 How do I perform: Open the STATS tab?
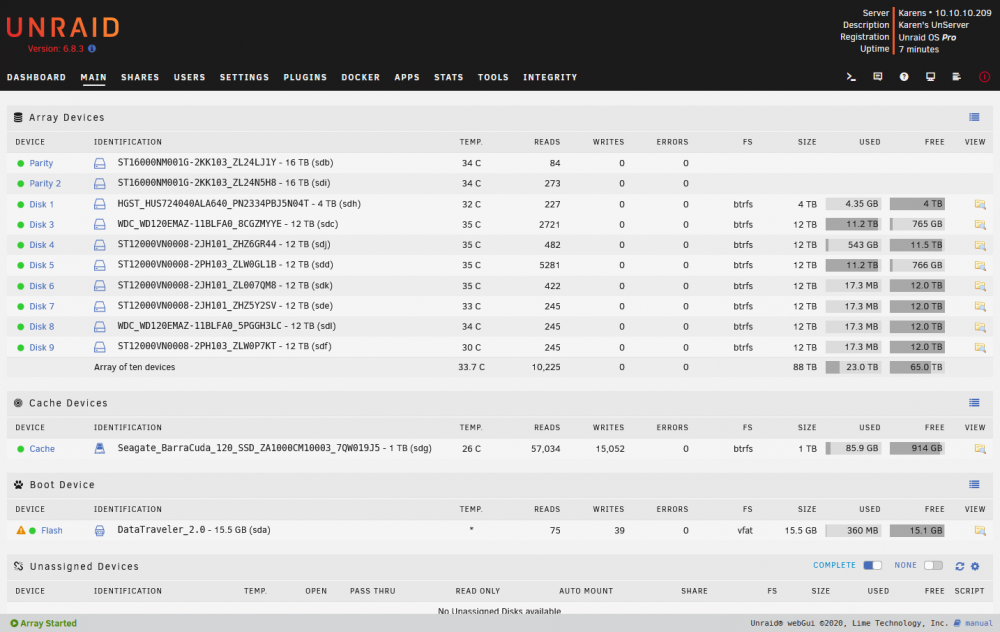(448, 77)
